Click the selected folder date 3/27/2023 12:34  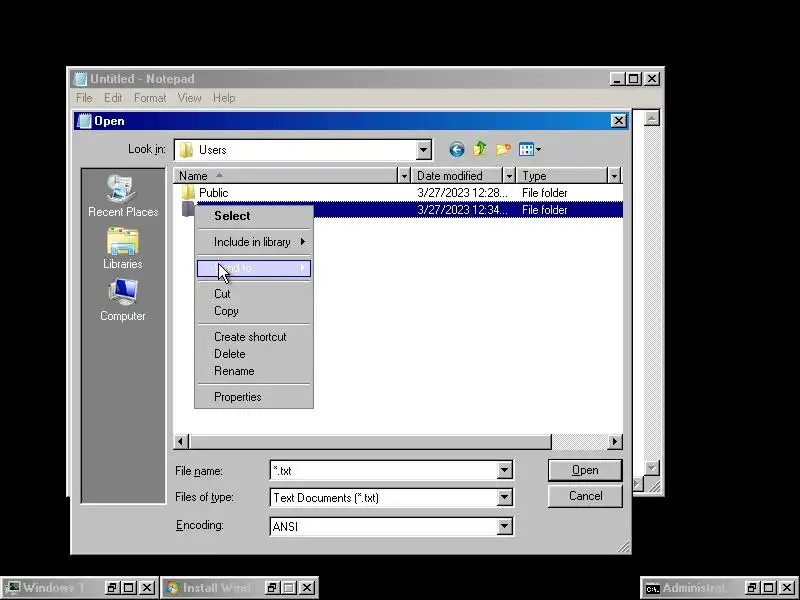pos(462,210)
